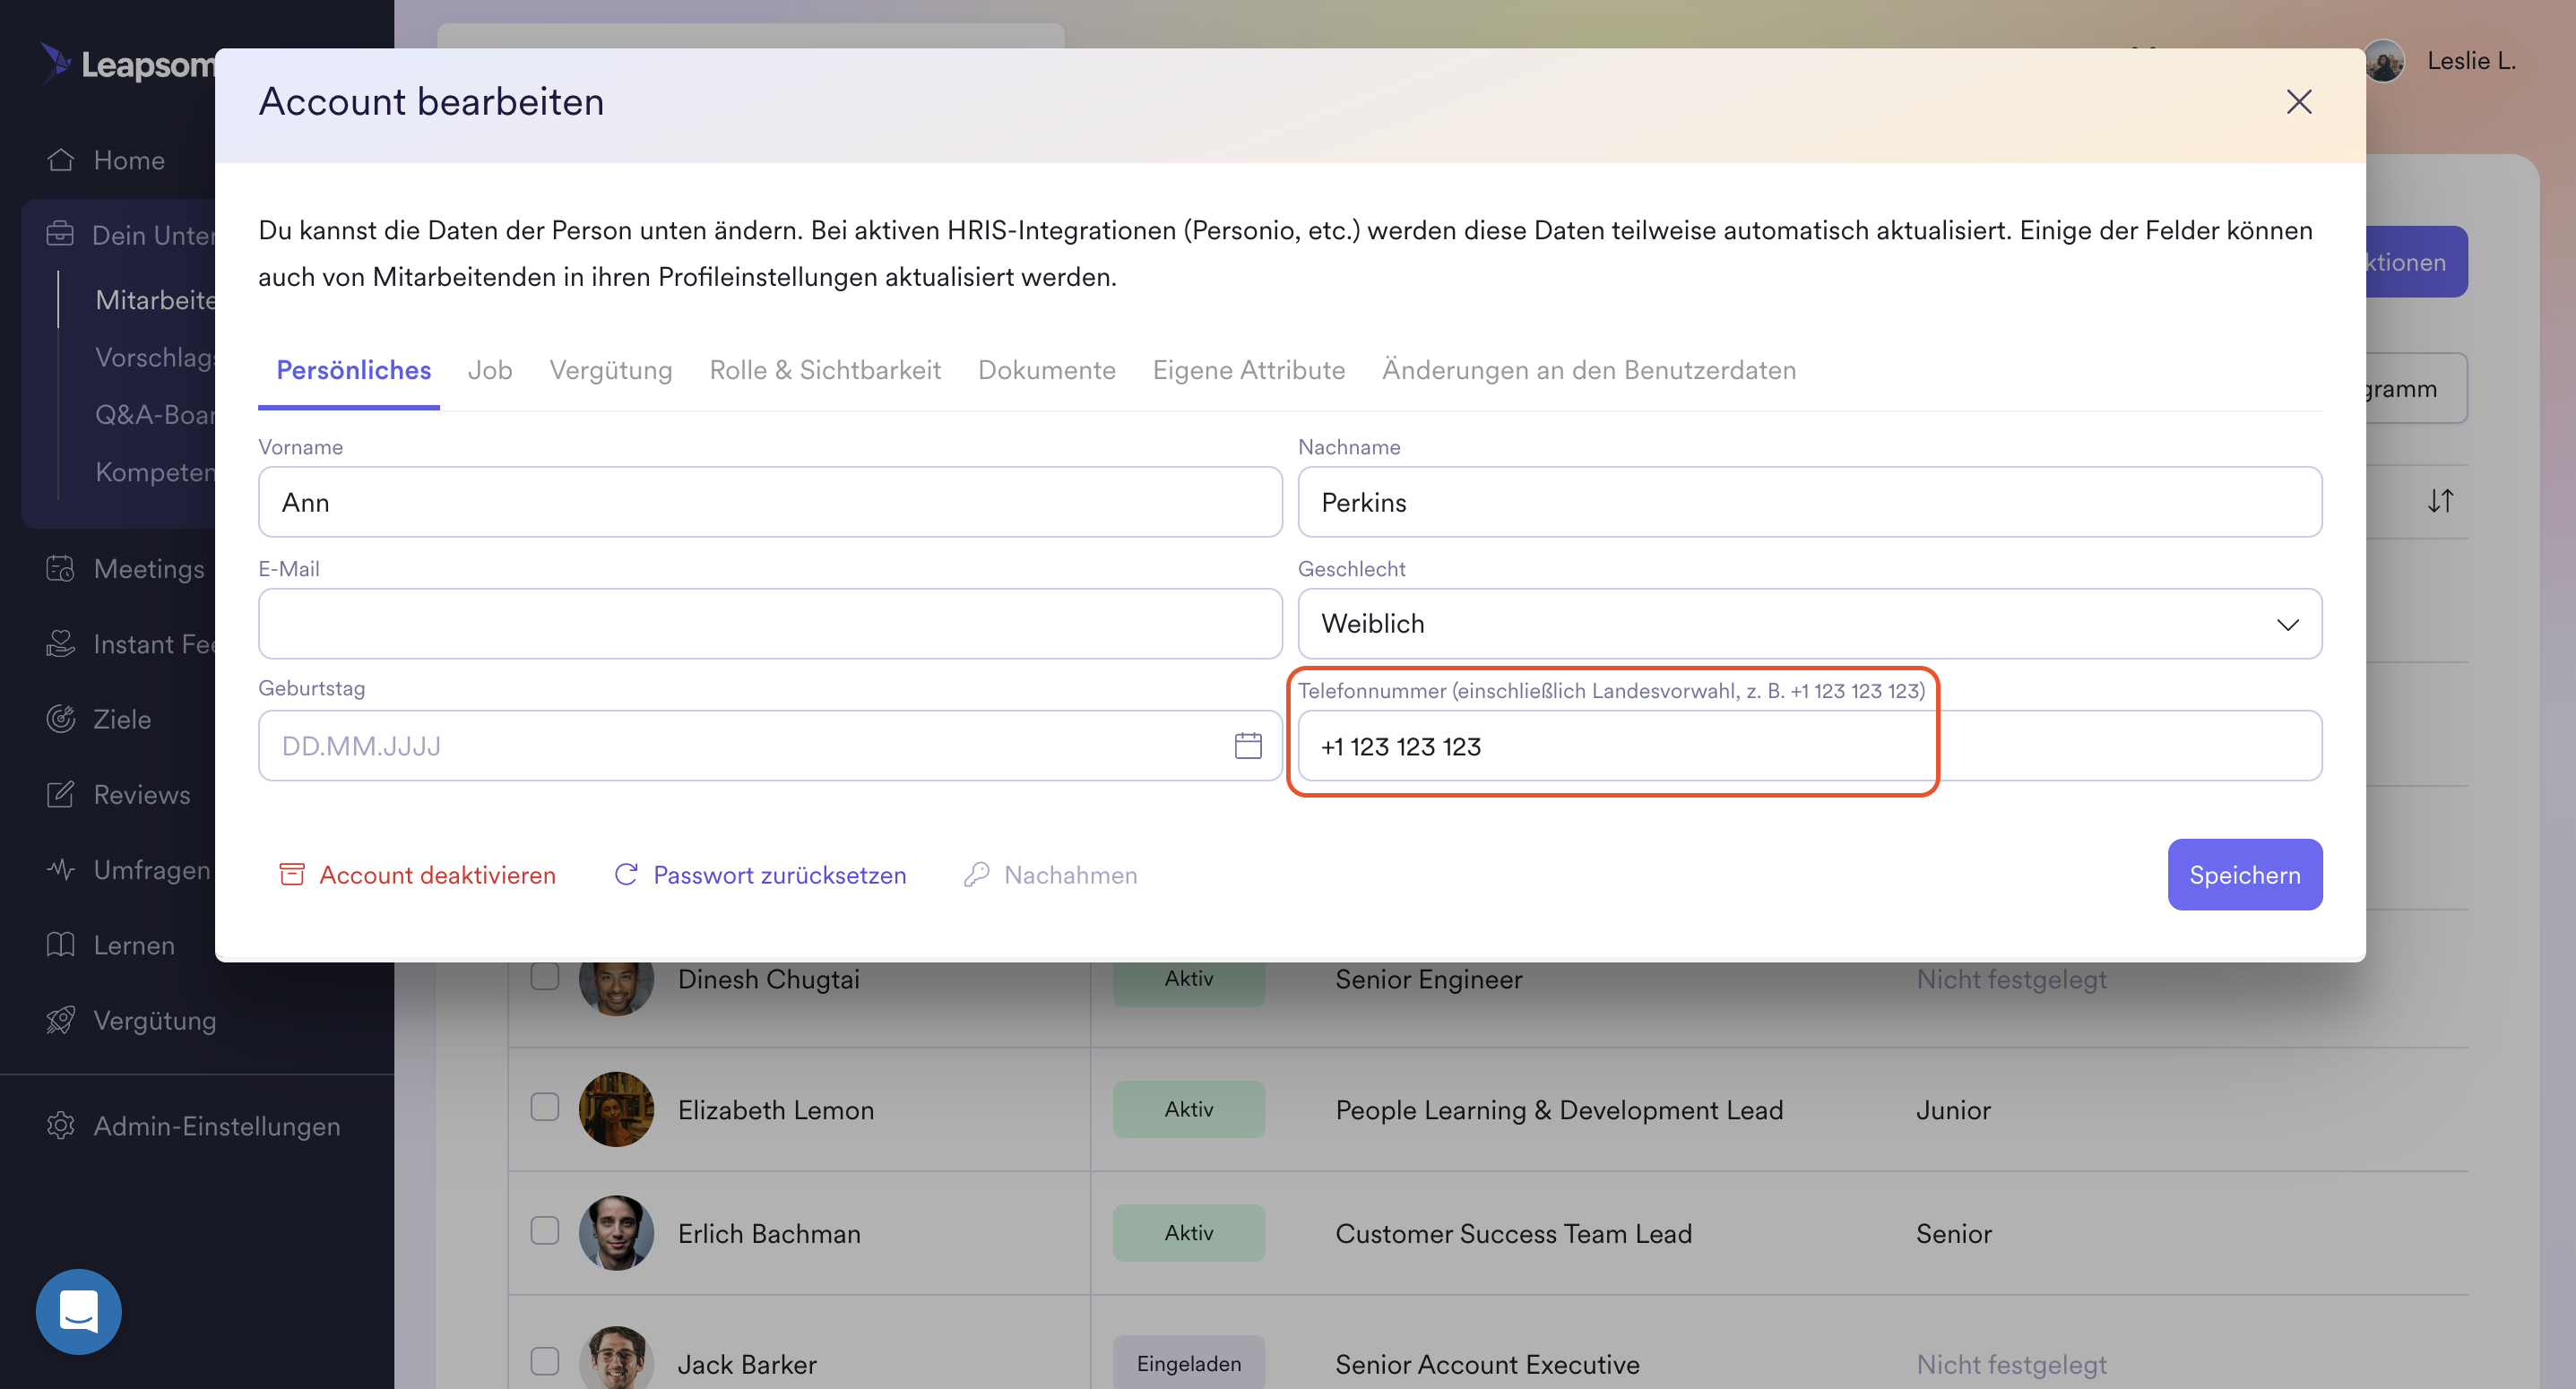Switch to the Vergütung tab in dialog
The height and width of the screenshot is (1389, 2576).
tap(611, 370)
